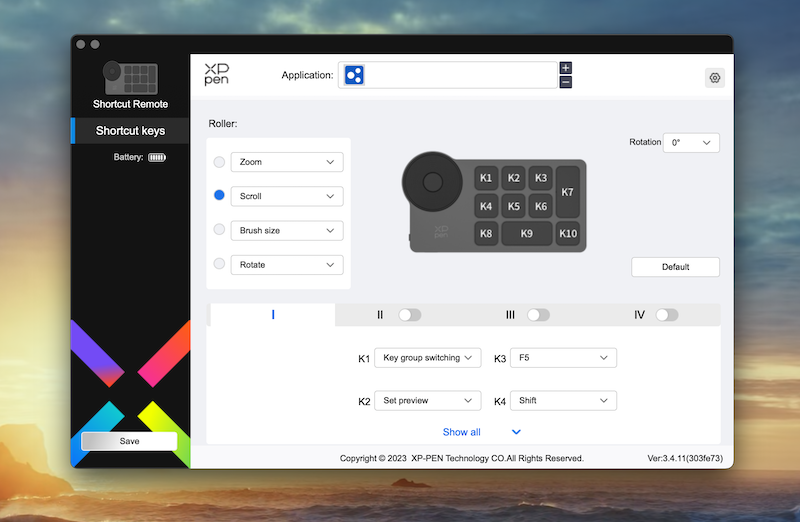Open the K1 Key group switching dropdown
Viewport: 800px width, 522px height.
point(428,358)
